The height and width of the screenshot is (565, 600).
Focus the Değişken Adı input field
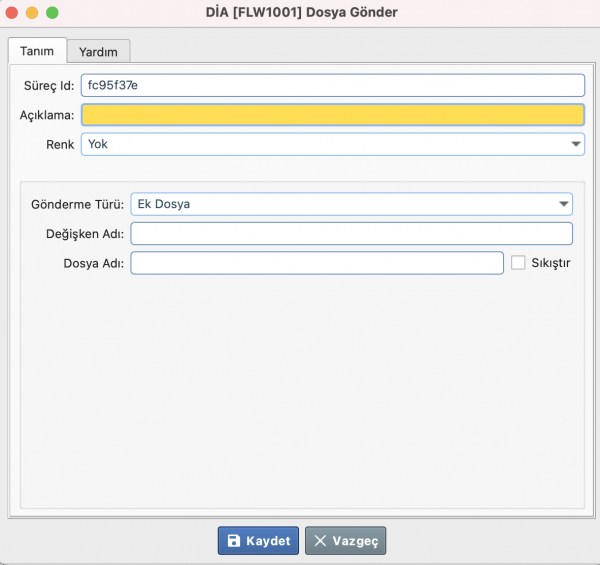pyautogui.click(x=351, y=233)
